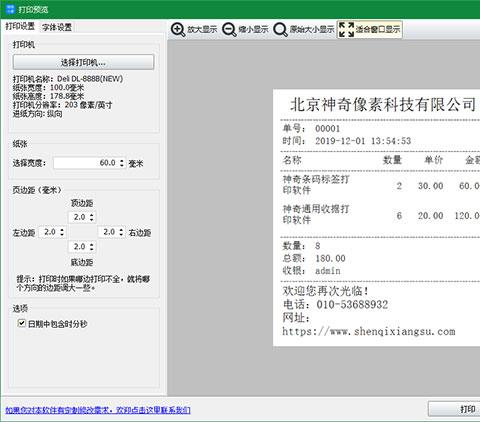Decrease paper width using down stepper arrow
The width and height of the screenshot is (480, 422).
[122, 166]
